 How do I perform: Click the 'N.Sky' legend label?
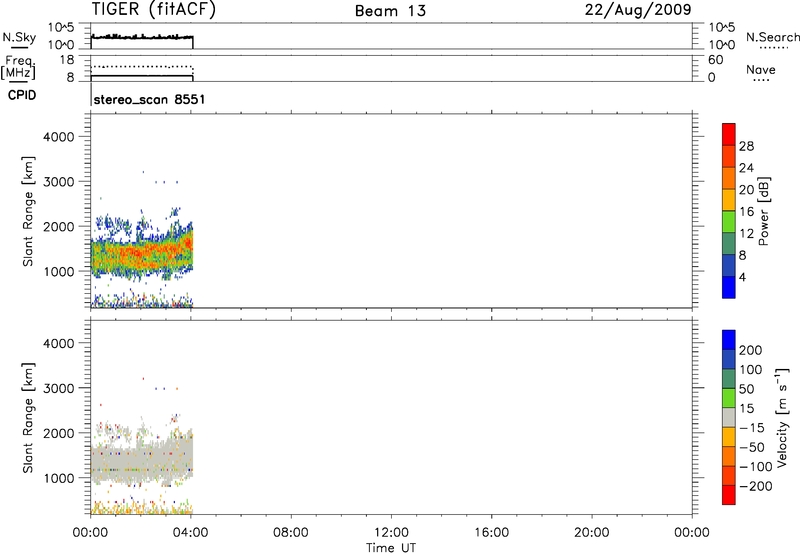pyautogui.click(x=19, y=37)
